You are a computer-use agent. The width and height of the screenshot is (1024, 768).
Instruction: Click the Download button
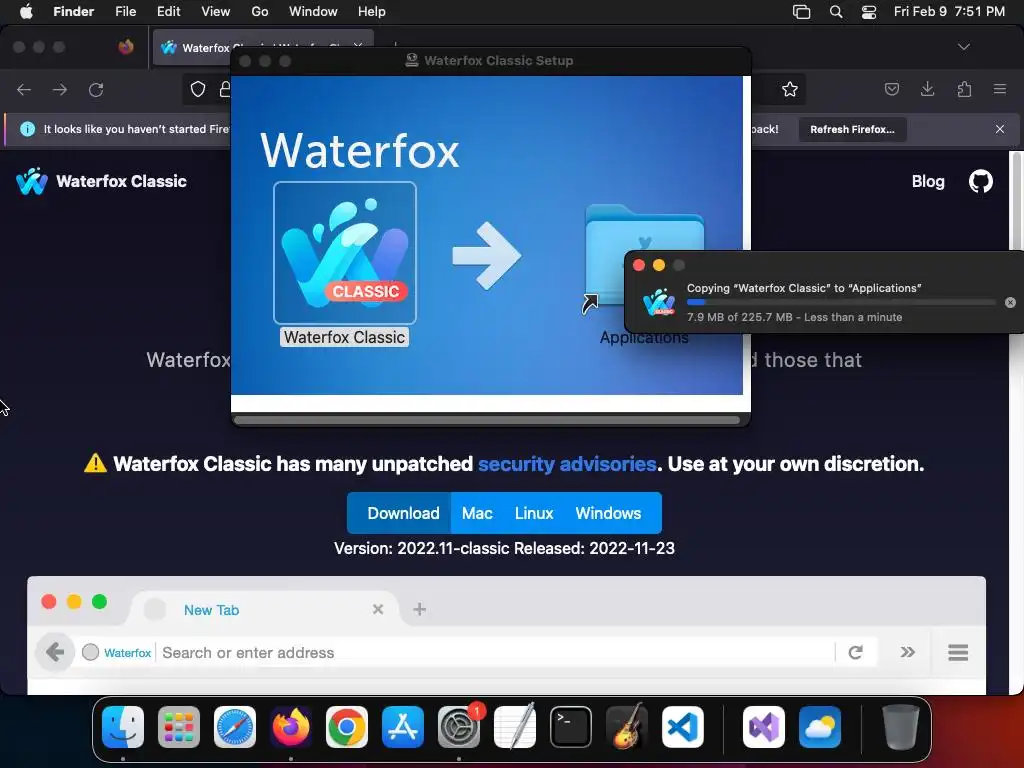[x=400, y=513]
